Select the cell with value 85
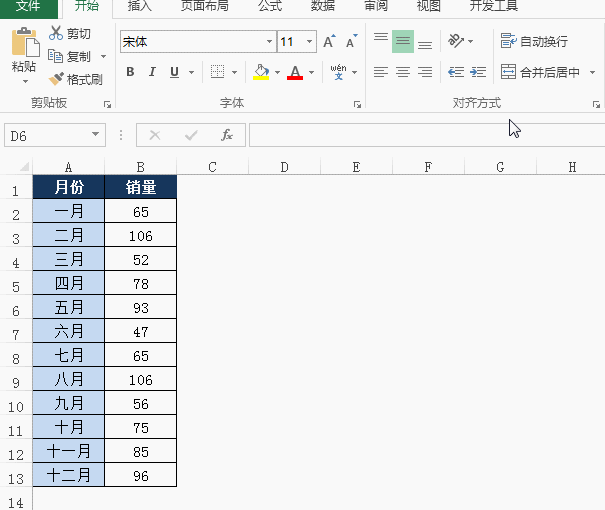 point(140,451)
